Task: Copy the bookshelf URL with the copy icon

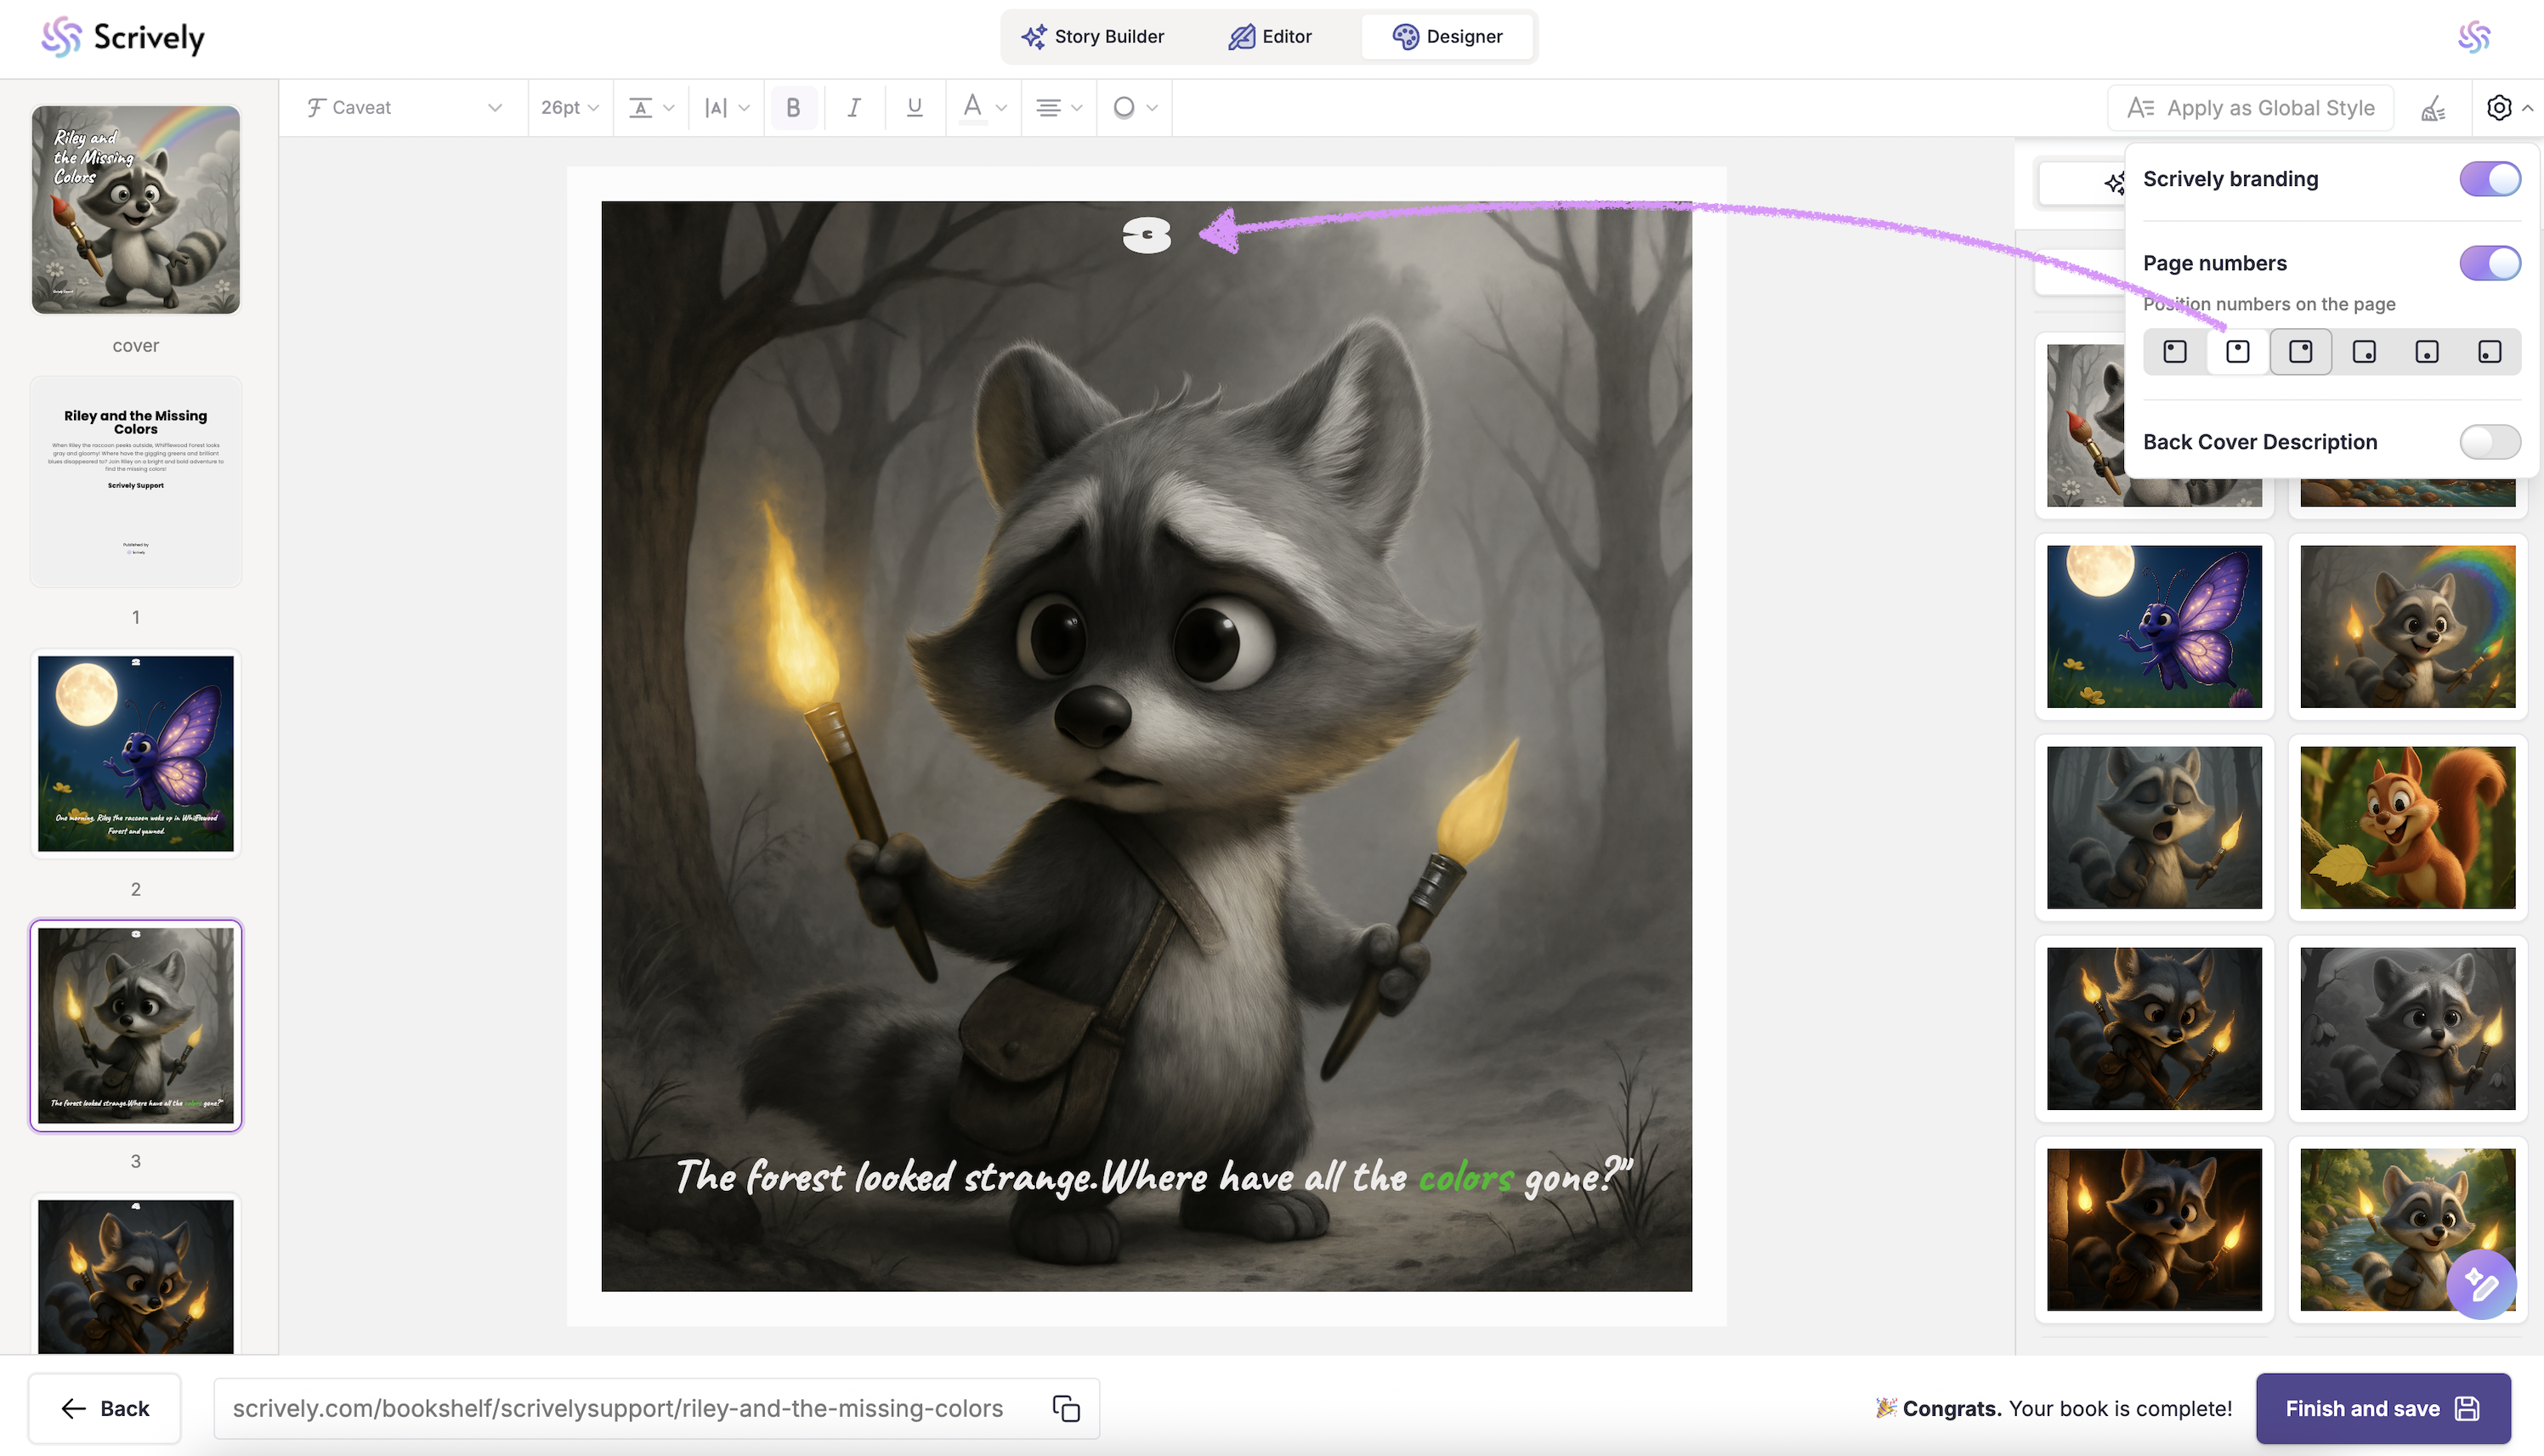Action: 1066,1408
